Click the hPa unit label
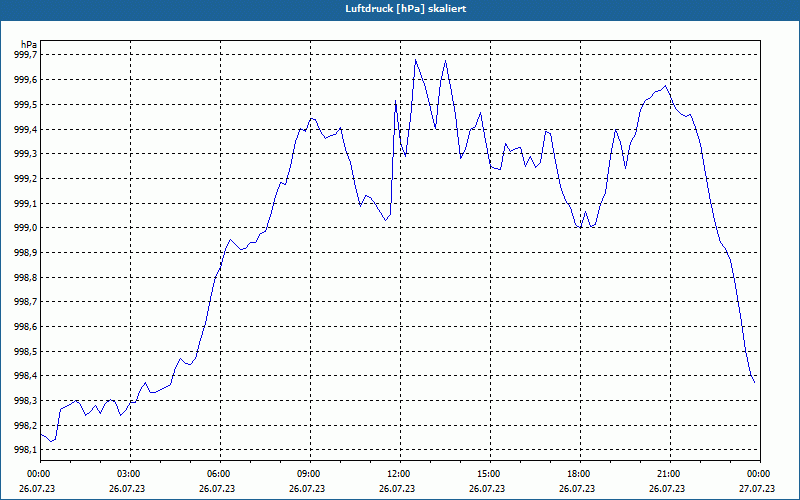Image resolution: width=800 pixels, height=500 pixels. [x=29, y=45]
